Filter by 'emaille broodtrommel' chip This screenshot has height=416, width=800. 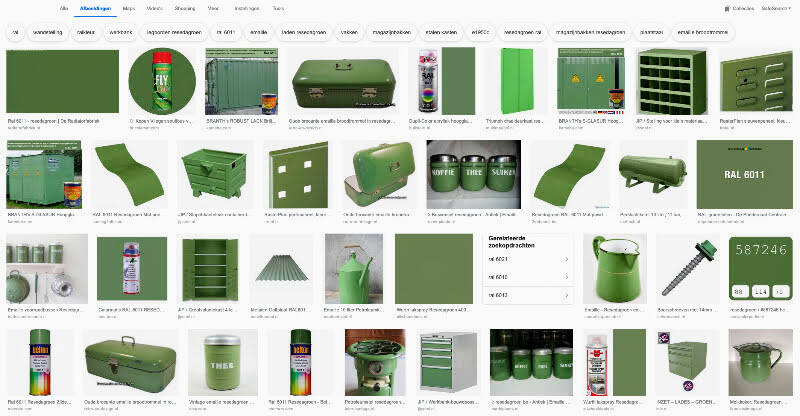pos(702,32)
